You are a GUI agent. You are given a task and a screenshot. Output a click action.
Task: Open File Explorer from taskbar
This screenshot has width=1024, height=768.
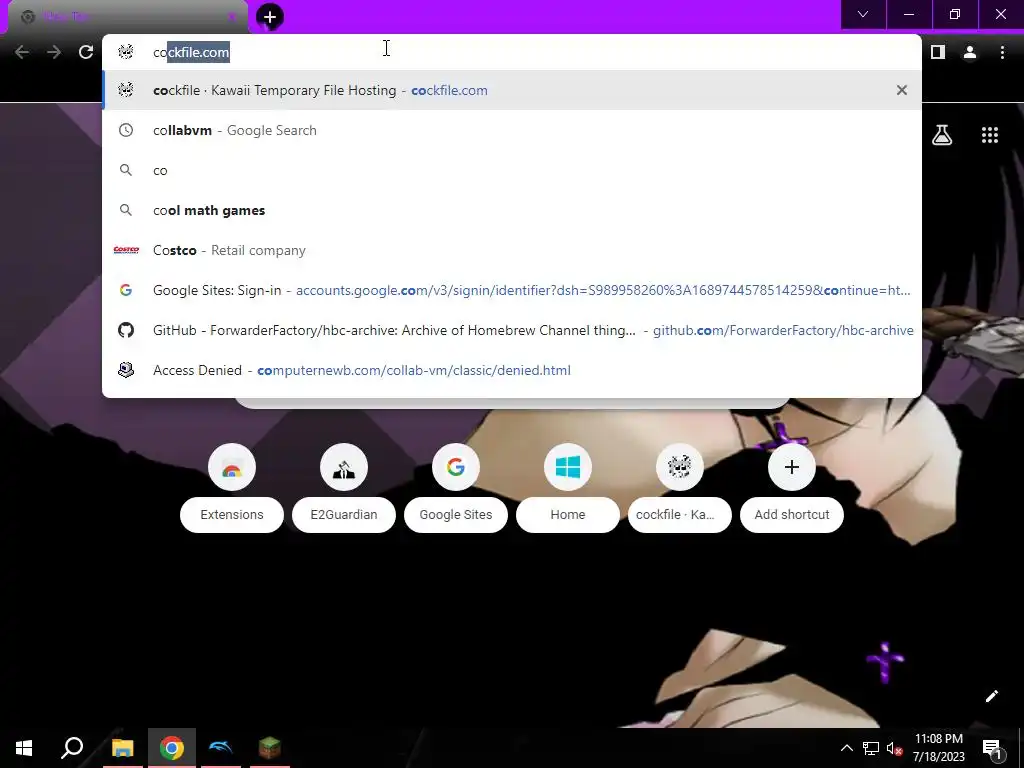click(122, 748)
